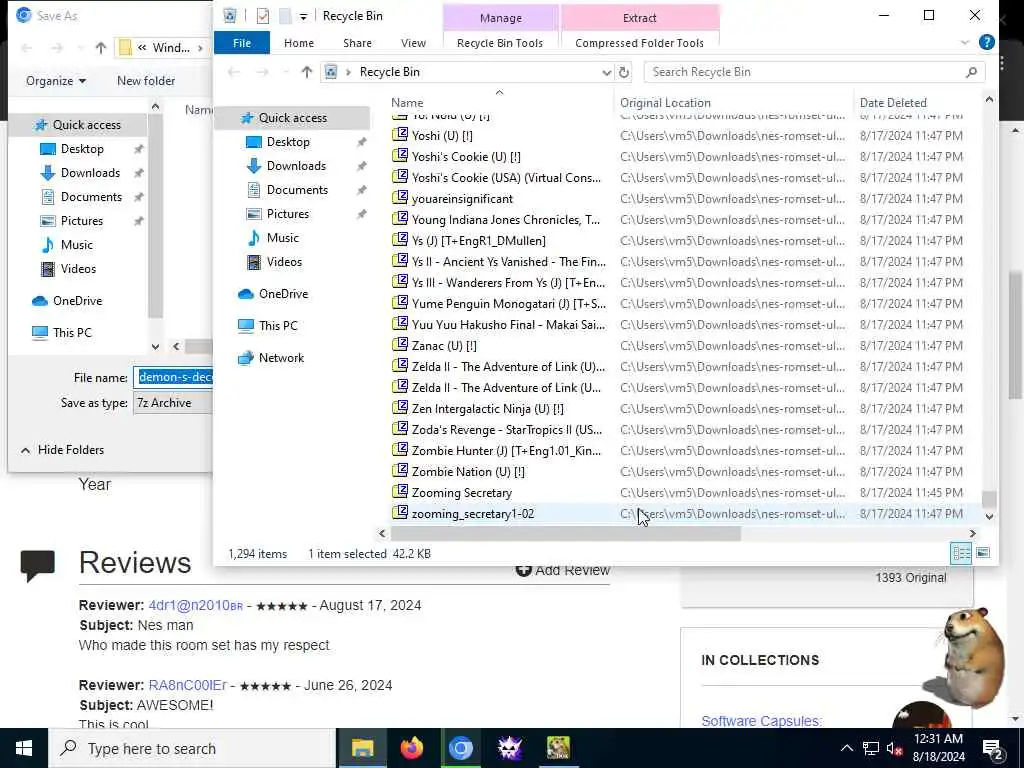Sort by the Original Location column
The width and height of the screenshot is (1024, 768).
pos(665,103)
